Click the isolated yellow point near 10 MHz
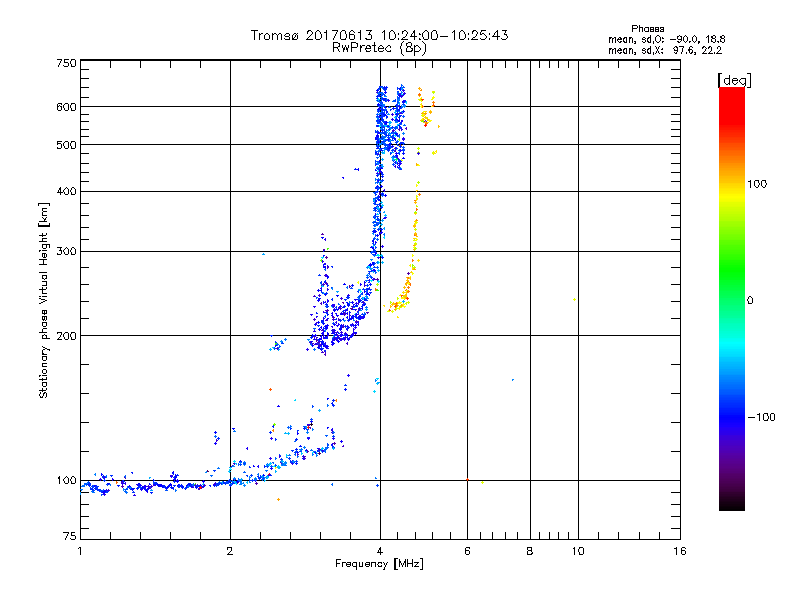The width and height of the screenshot is (800, 600). pos(574,299)
